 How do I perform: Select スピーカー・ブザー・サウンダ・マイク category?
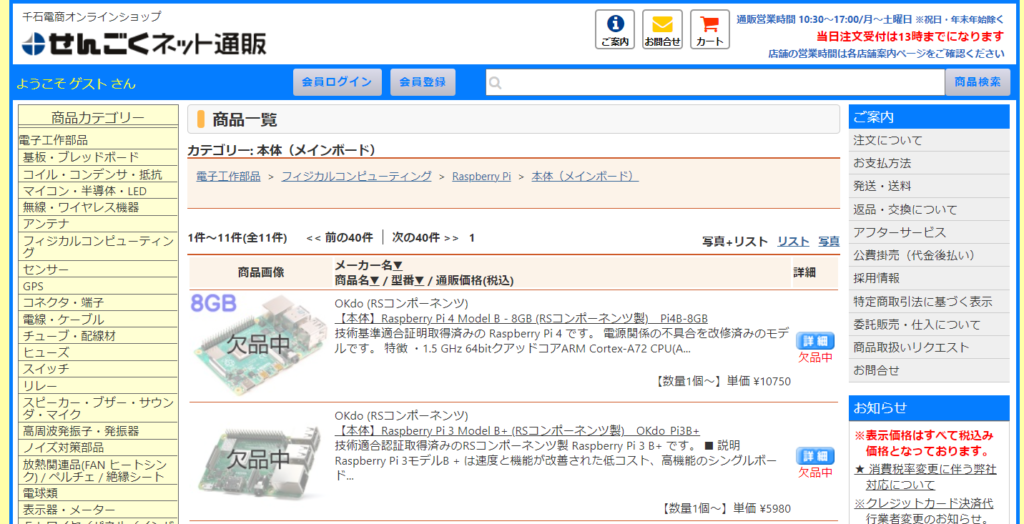click(x=98, y=408)
